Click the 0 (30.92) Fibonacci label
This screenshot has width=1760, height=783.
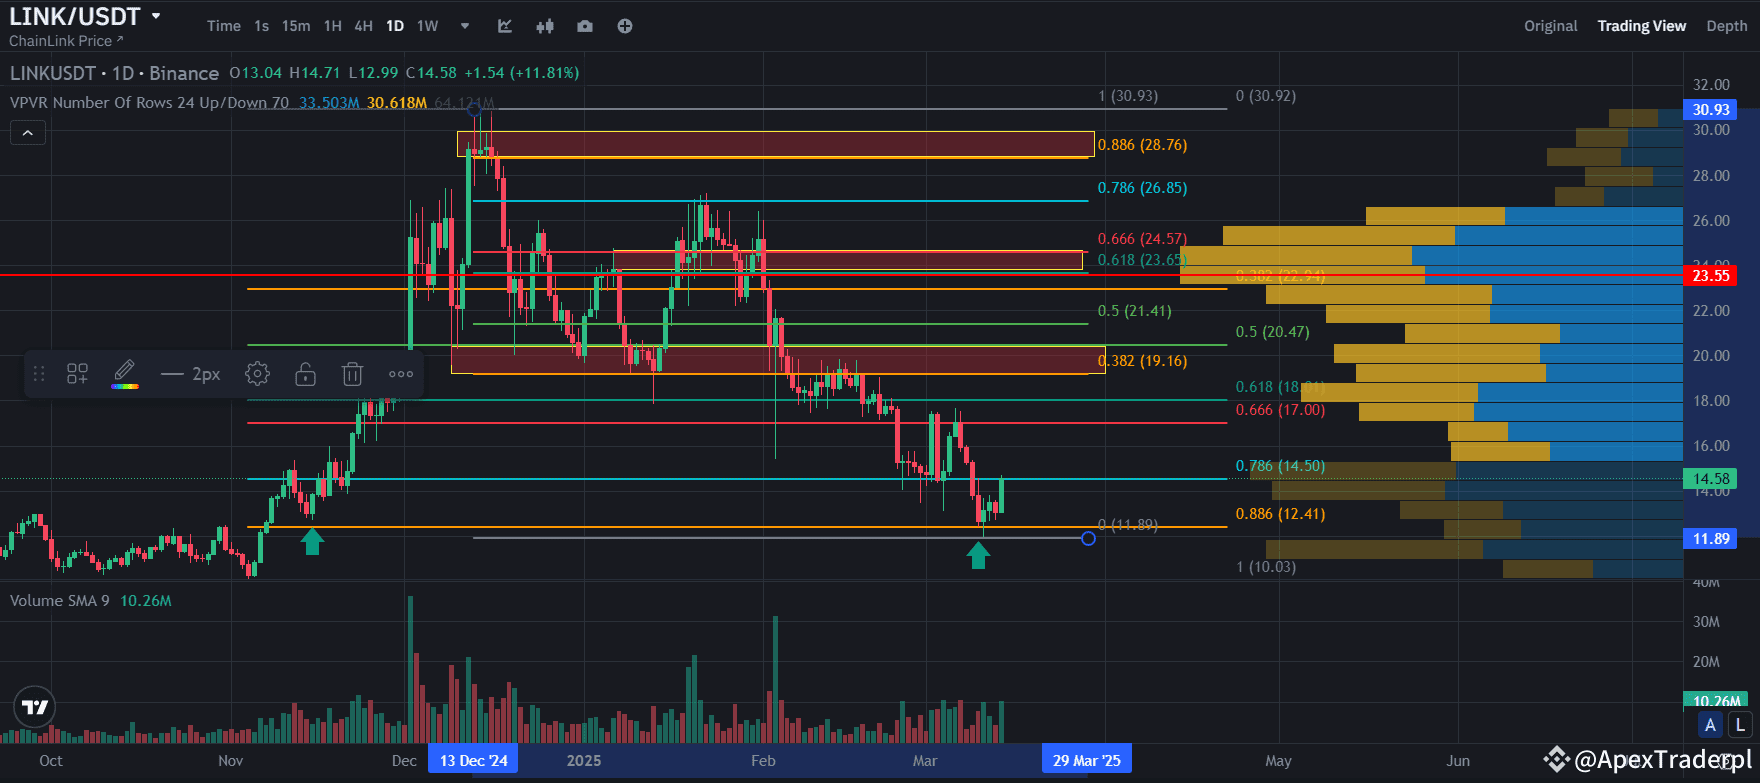1266,96
